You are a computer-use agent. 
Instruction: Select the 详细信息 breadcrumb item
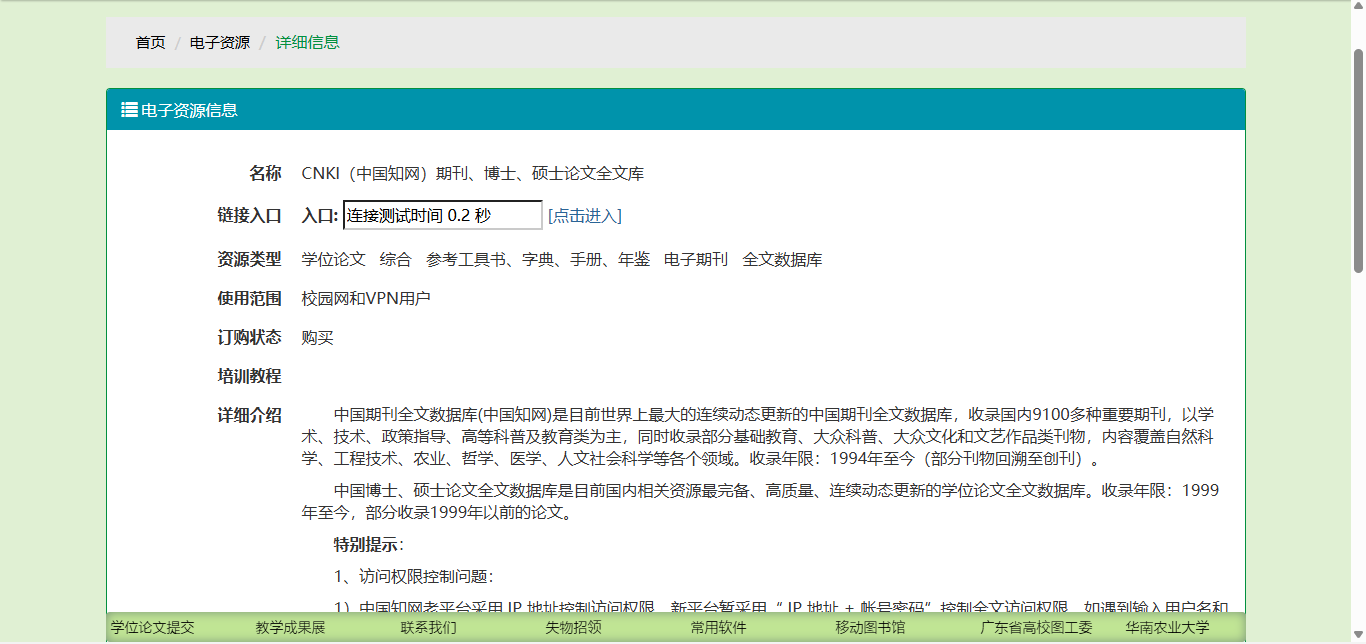coord(308,42)
